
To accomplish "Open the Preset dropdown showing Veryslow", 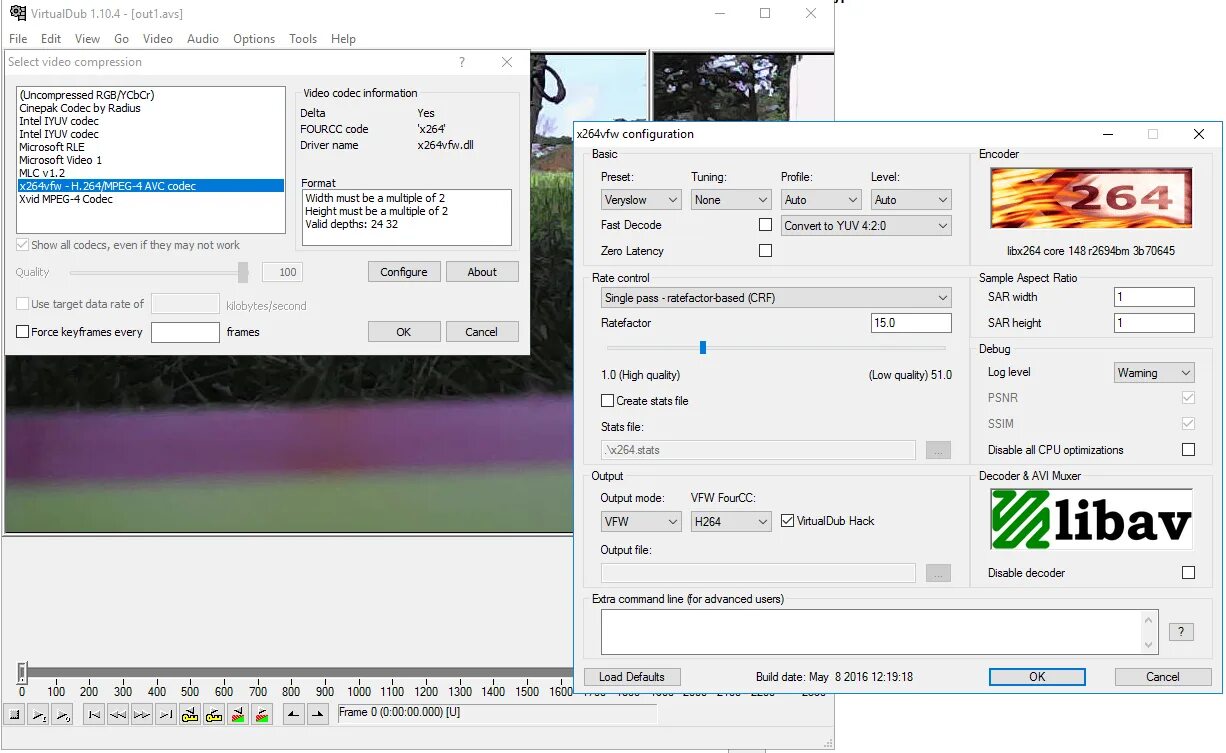I will point(641,200).
